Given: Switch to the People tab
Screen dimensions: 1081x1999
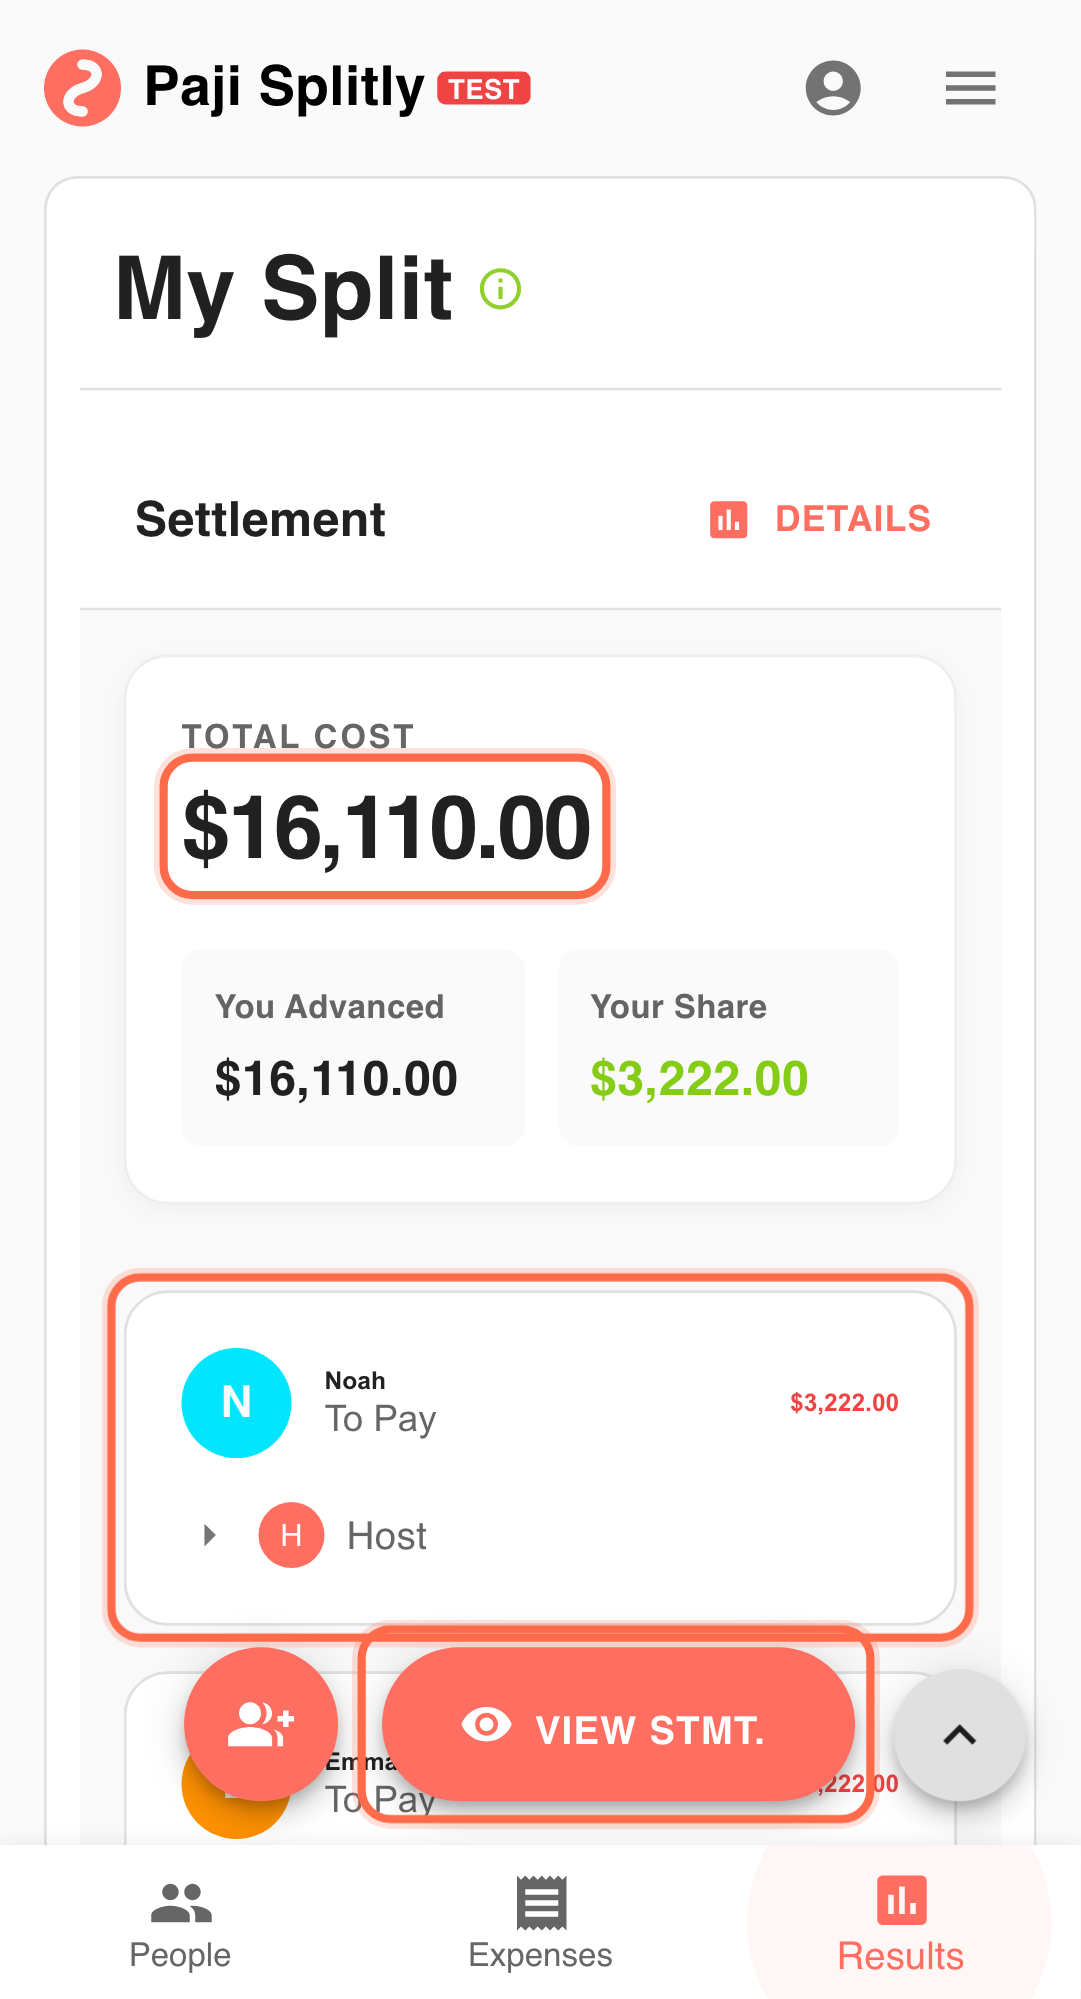Looking at the screenshot, I should [x=180, y=1924].
